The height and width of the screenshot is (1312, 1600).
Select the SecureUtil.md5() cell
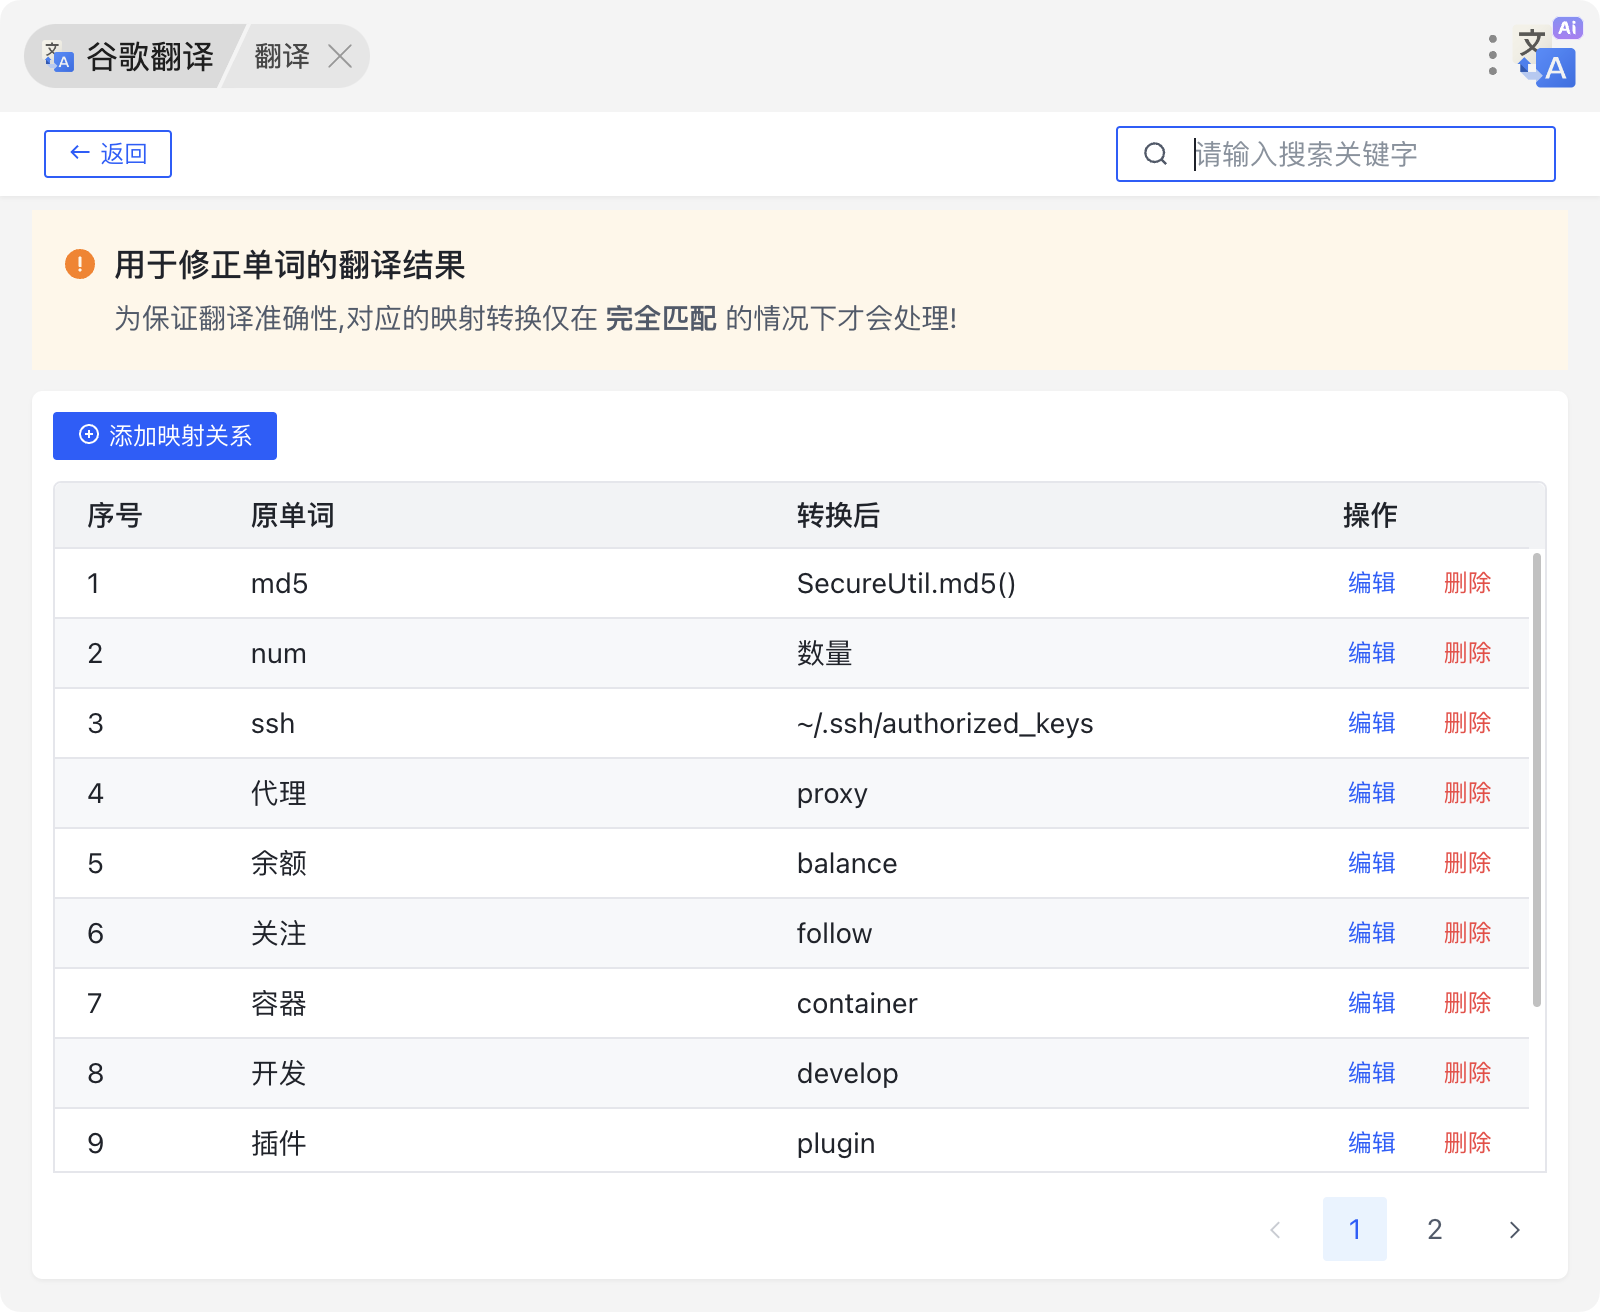[x=906, y=583]
